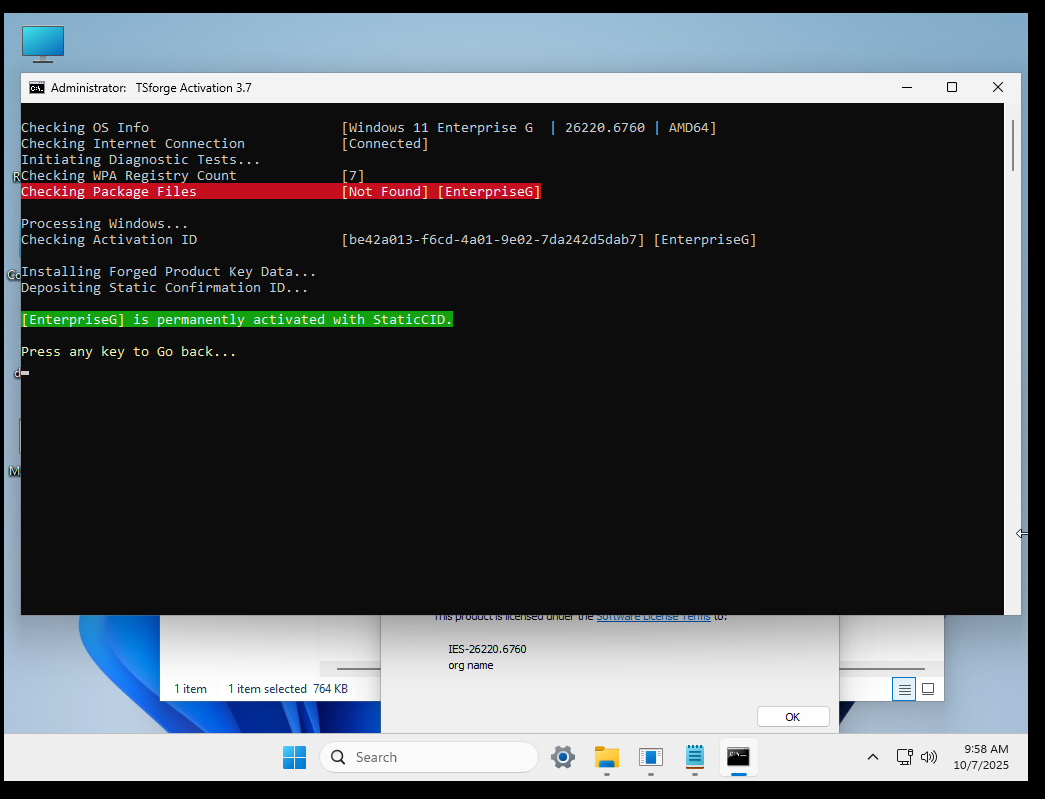Click the console vertical scrollbar thumb
Viewport: 1045px width, 799px height.
tap(1012, 145)
